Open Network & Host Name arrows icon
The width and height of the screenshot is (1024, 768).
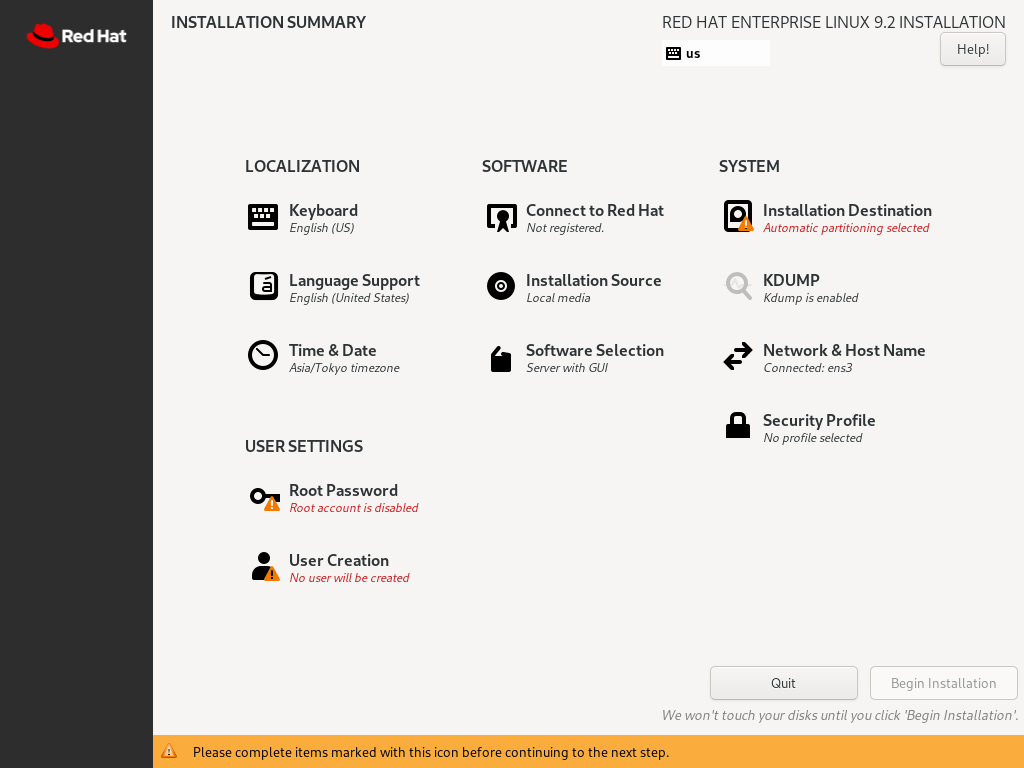tap(737, 356)
